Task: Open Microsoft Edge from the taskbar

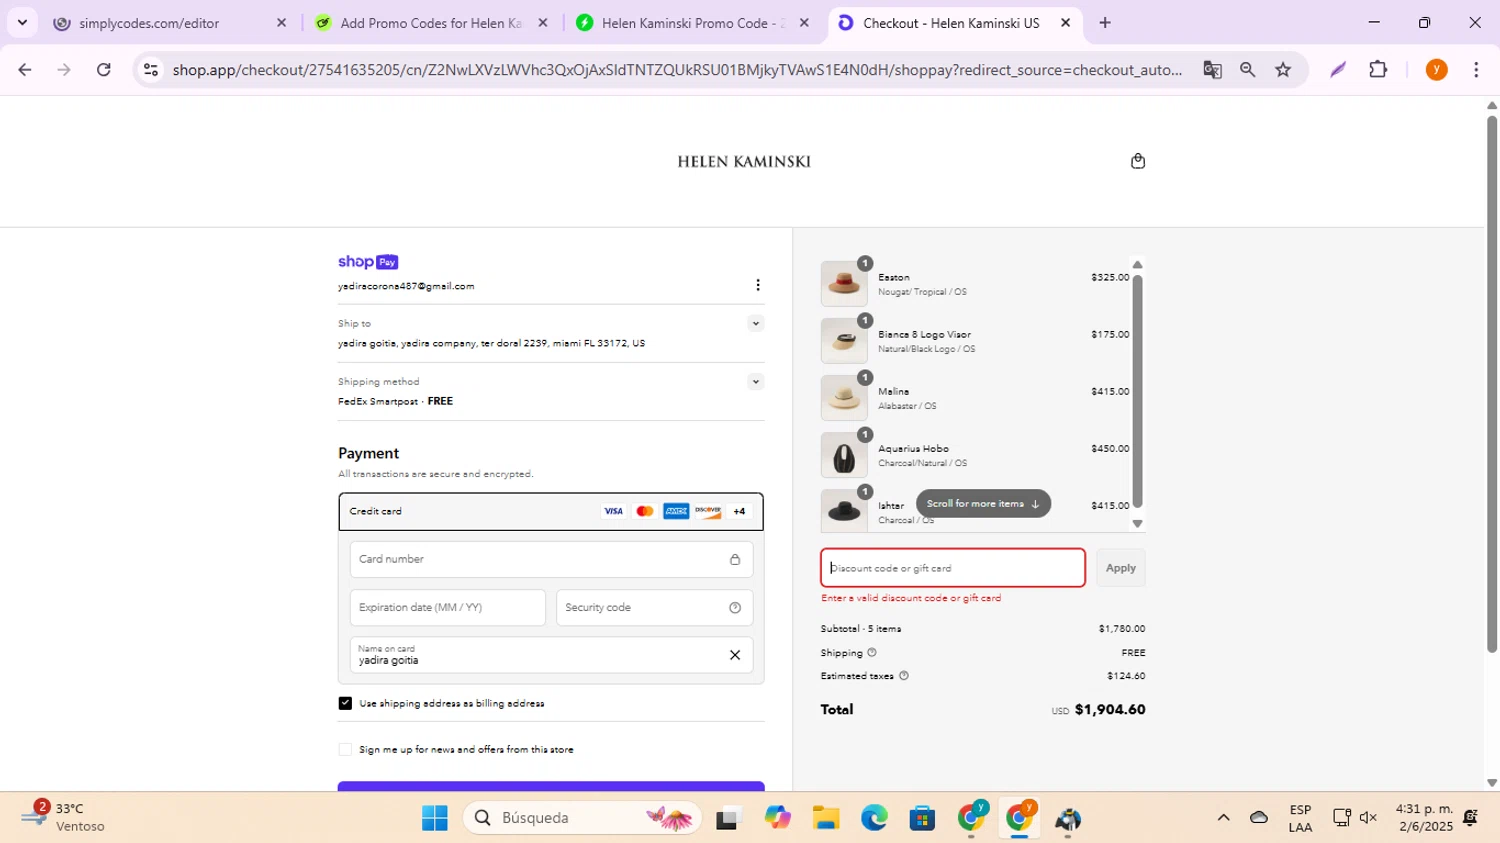Action: tap(874, 818)
